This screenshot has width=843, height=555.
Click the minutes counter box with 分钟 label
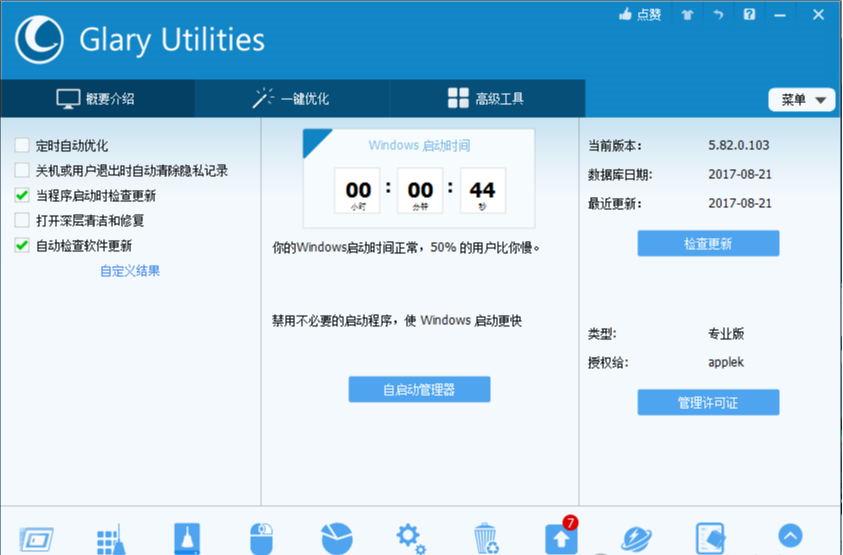(x=420, y=191)
